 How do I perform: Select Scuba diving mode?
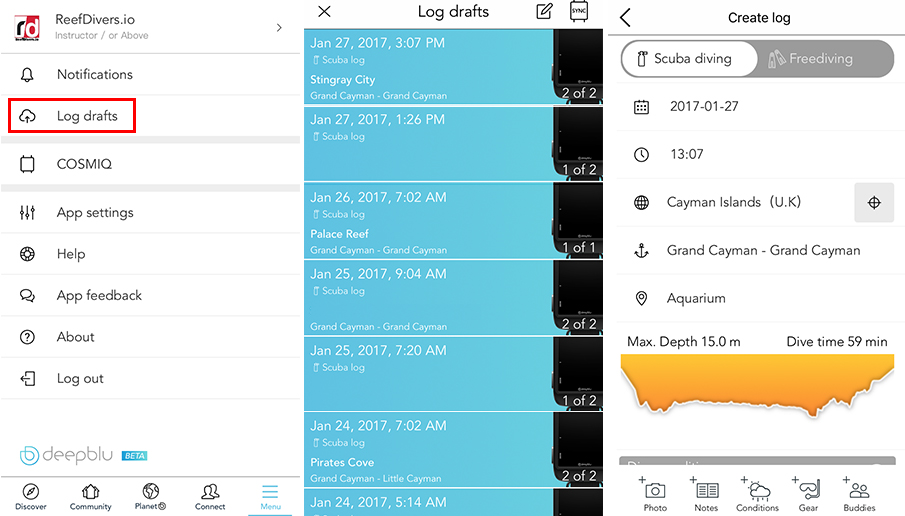690,58
